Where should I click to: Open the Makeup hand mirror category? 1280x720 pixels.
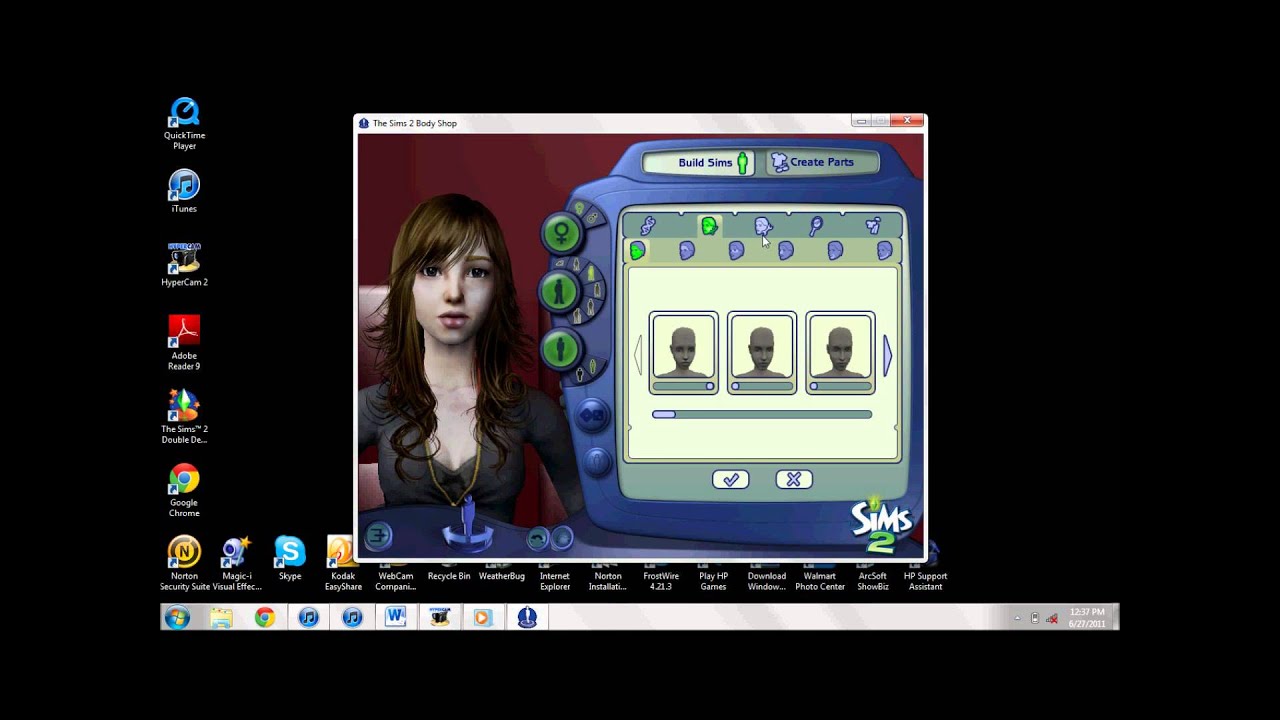click(816, 226)
